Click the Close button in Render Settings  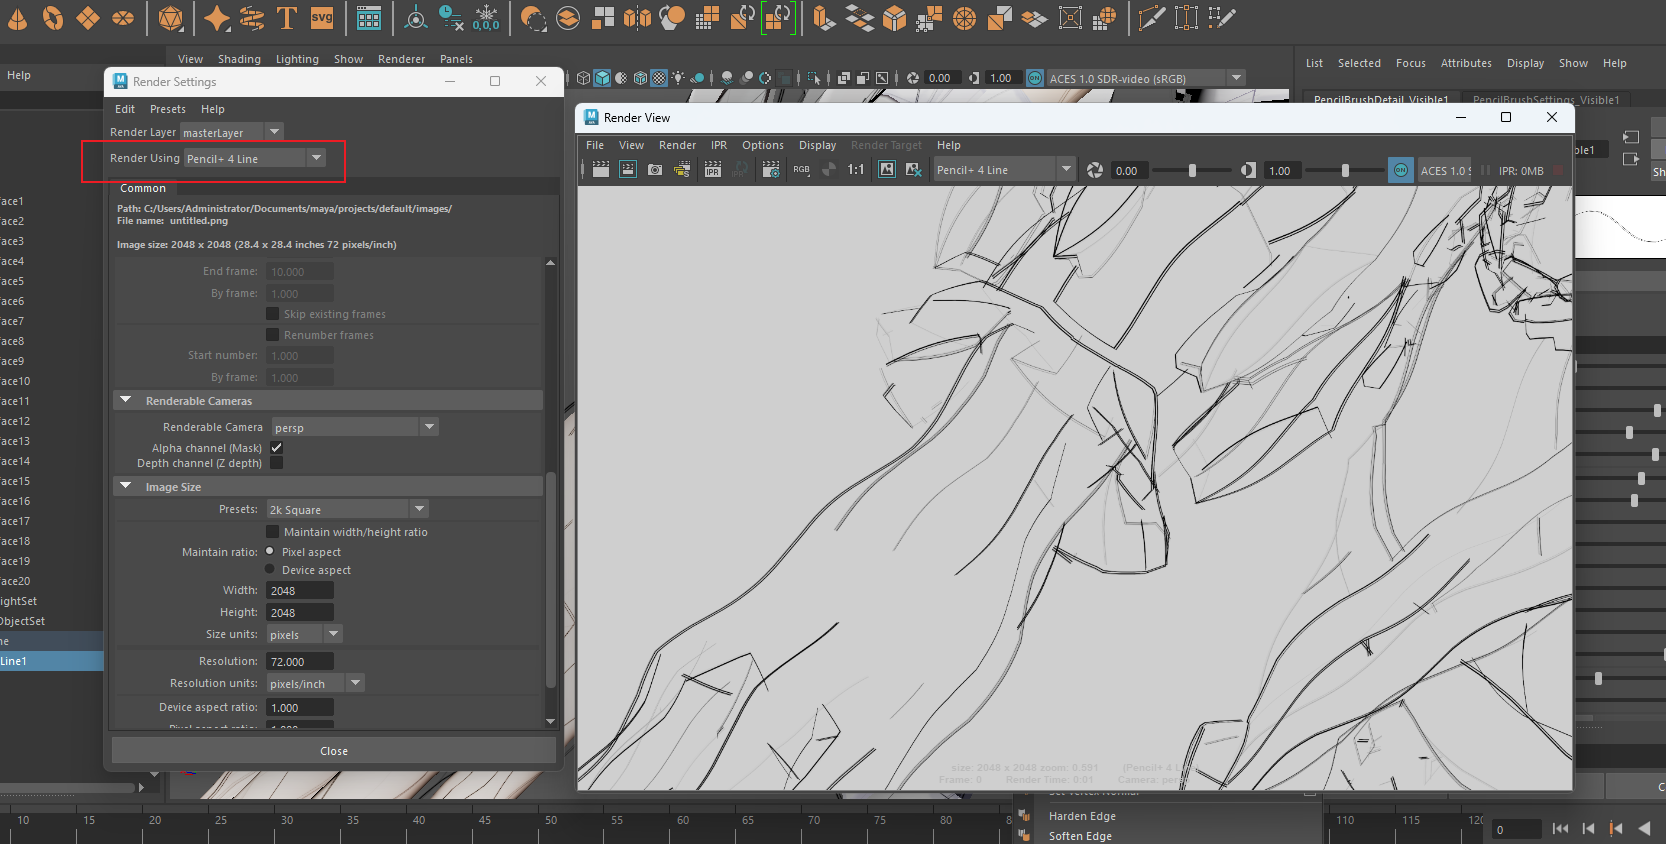click(x=334, y=751)
